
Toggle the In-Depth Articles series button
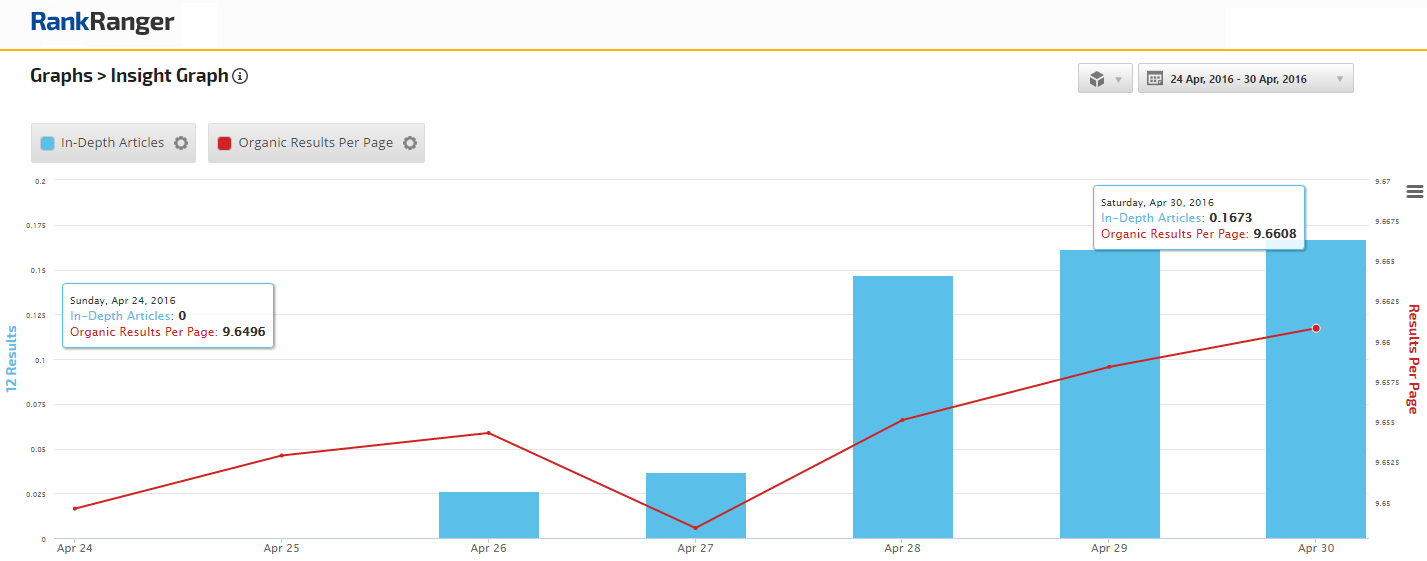[113, 143]
